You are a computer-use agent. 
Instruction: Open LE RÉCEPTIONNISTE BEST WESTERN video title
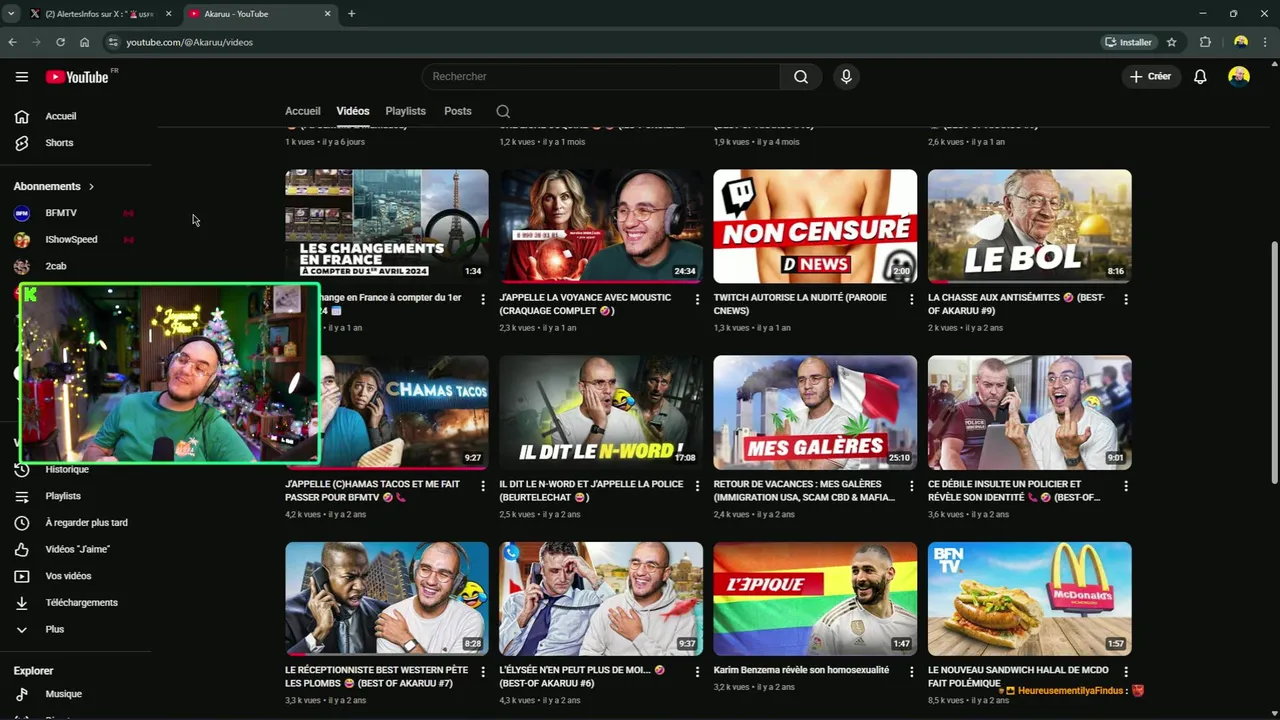(x=376, y=676)
